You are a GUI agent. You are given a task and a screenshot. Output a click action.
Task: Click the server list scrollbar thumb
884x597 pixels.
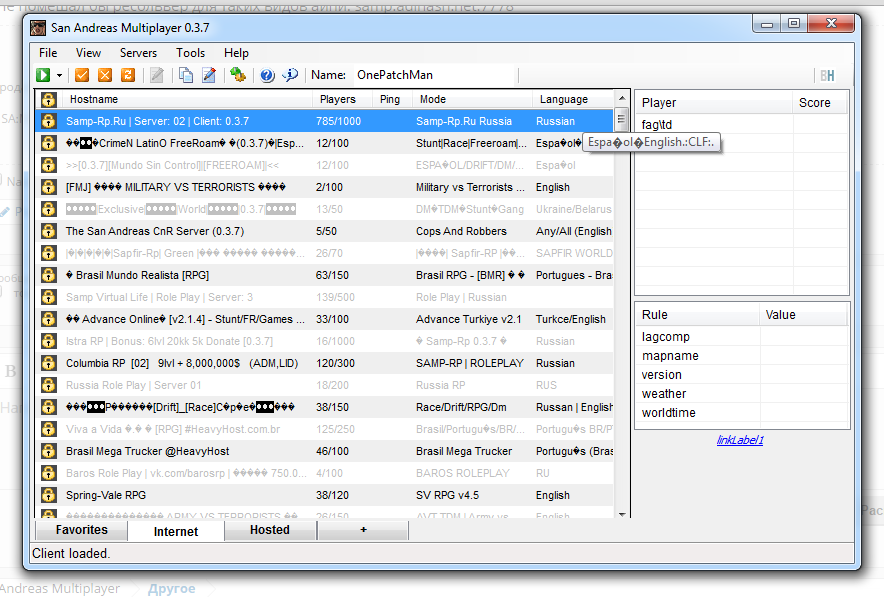point(622,118)
